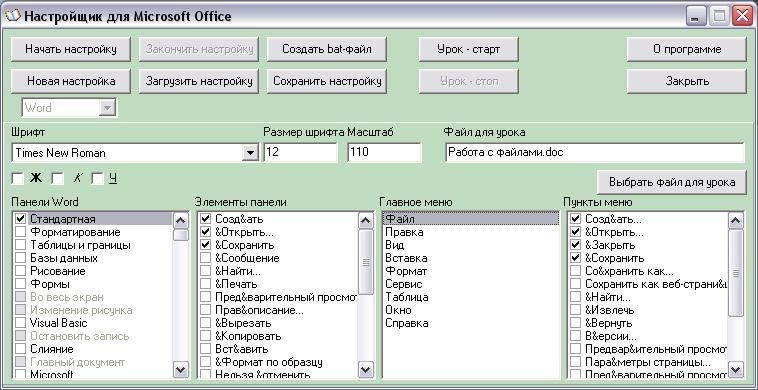Enable the 'Форматирование' panel checkbox

20,232
